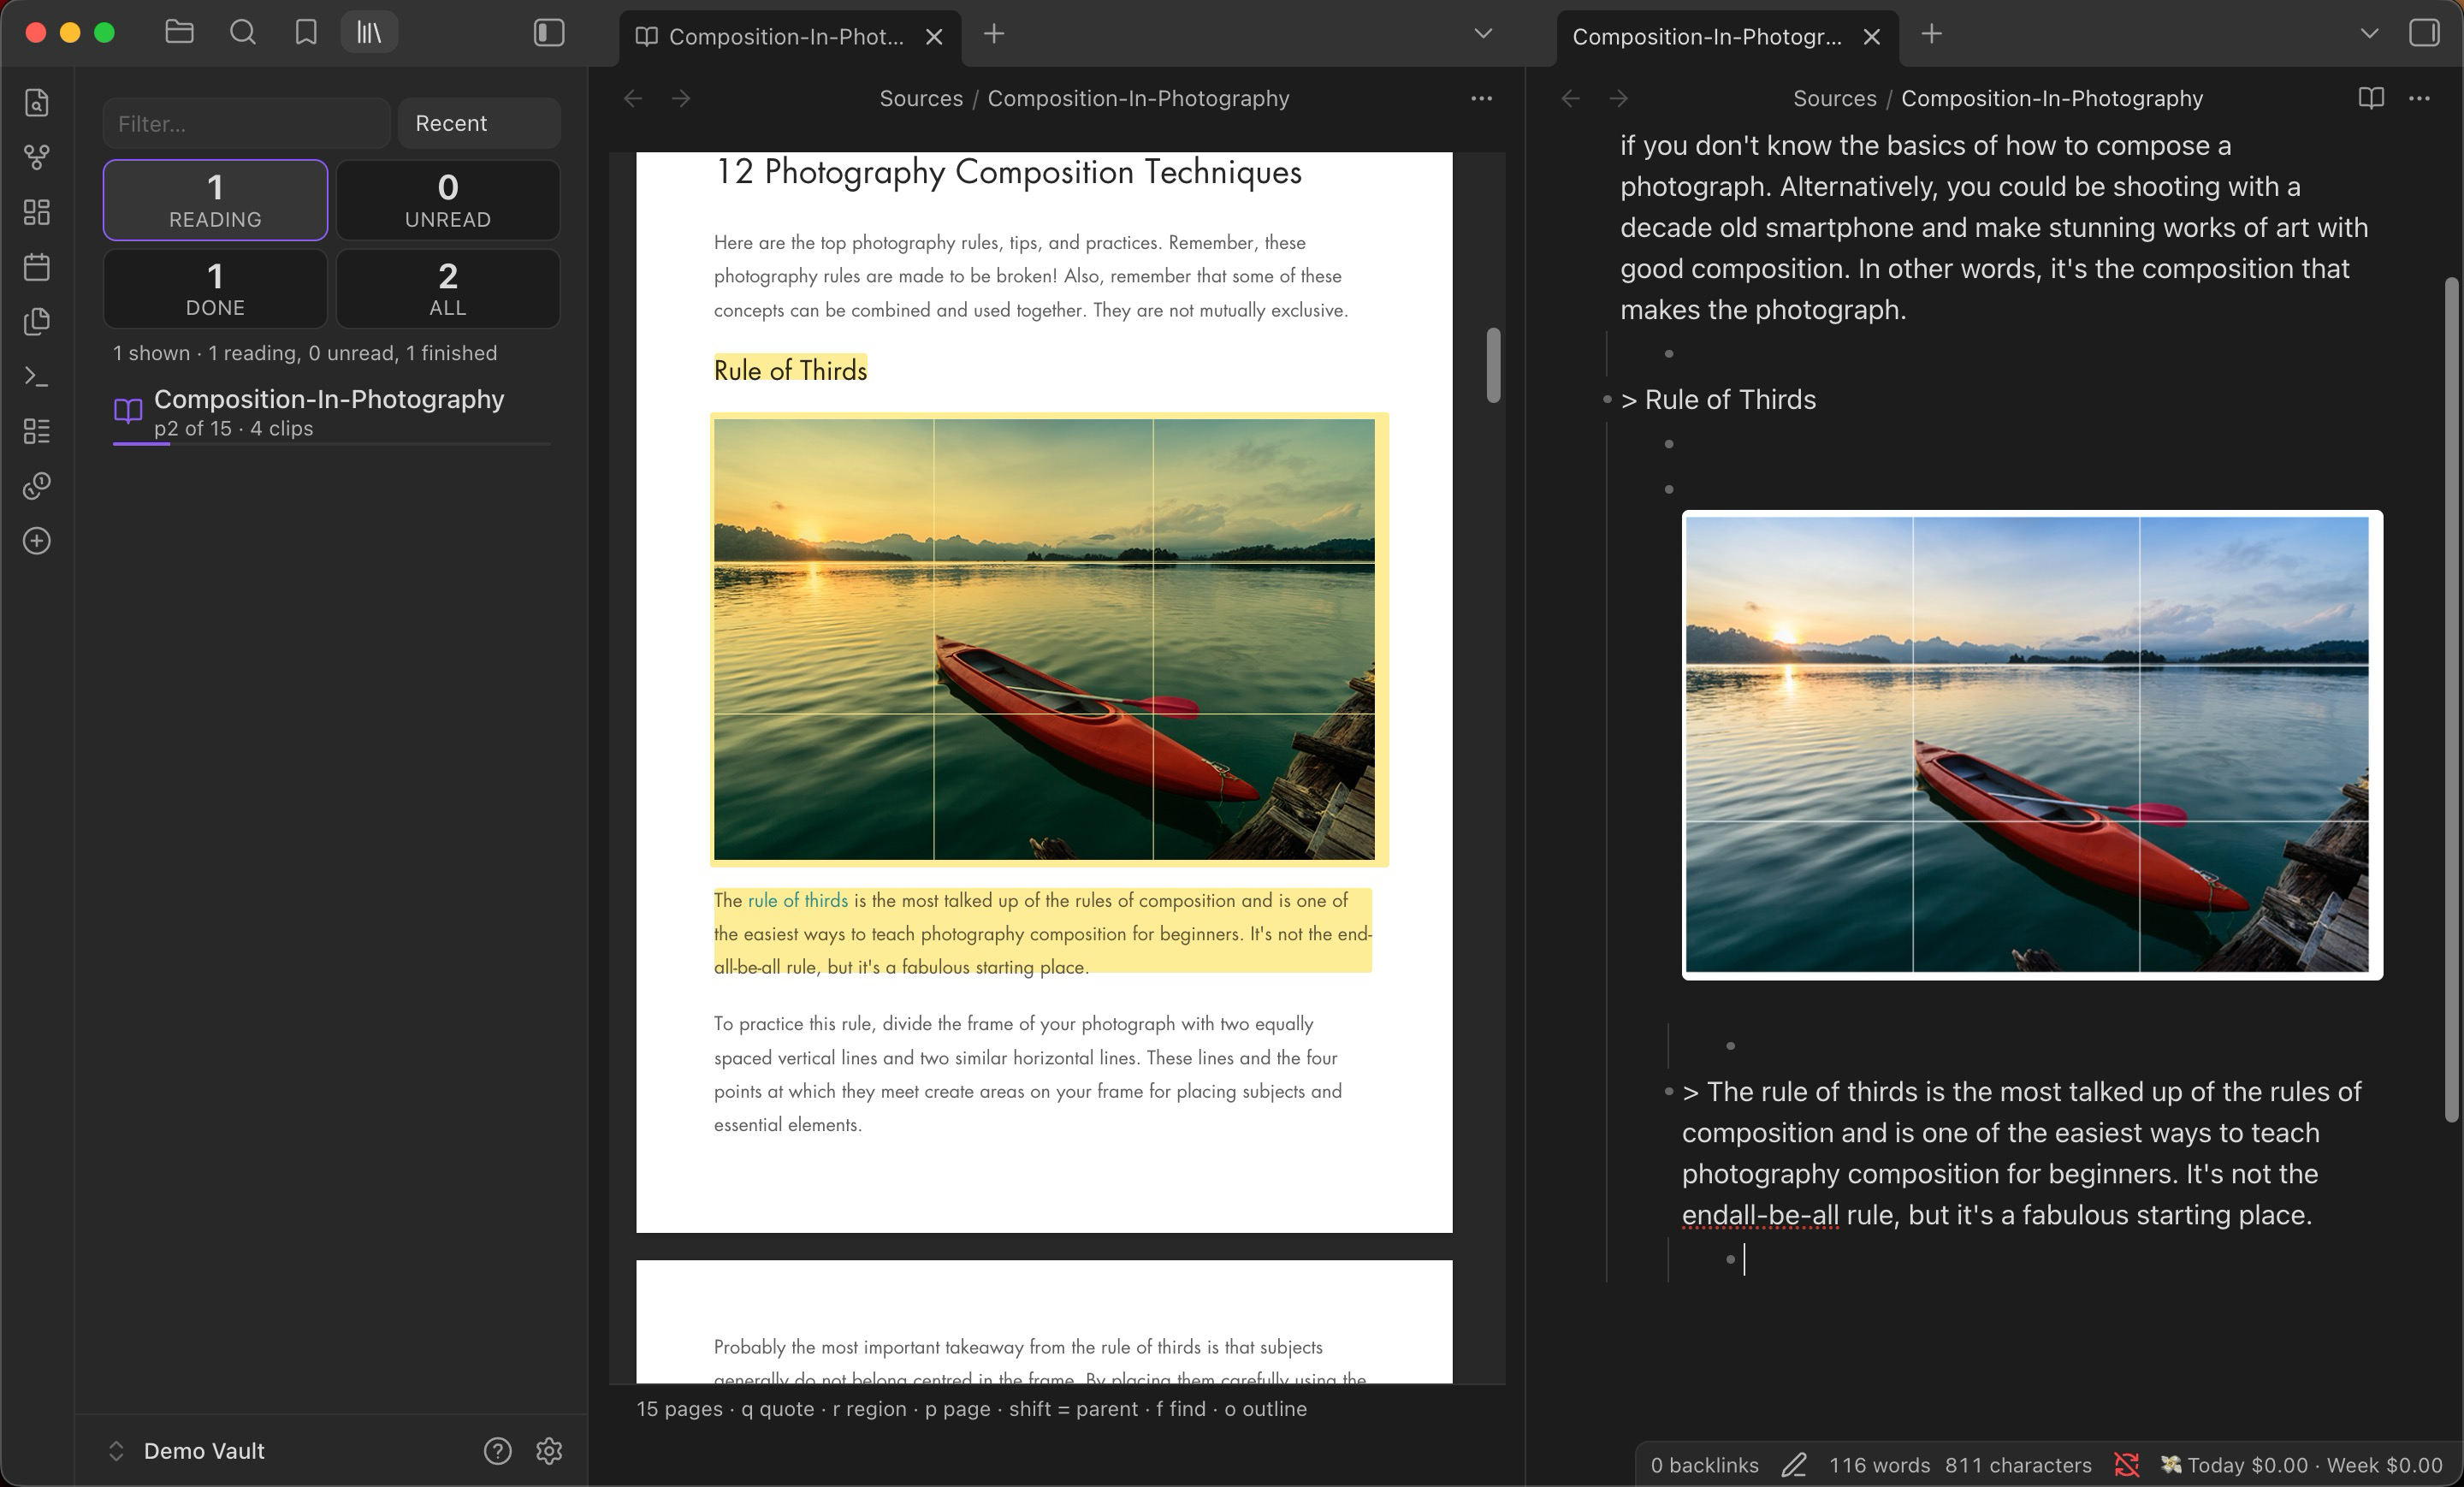Open the canvas grid icon in ribbon
The image size is (2464, 1487).
(x=37, y=212)
